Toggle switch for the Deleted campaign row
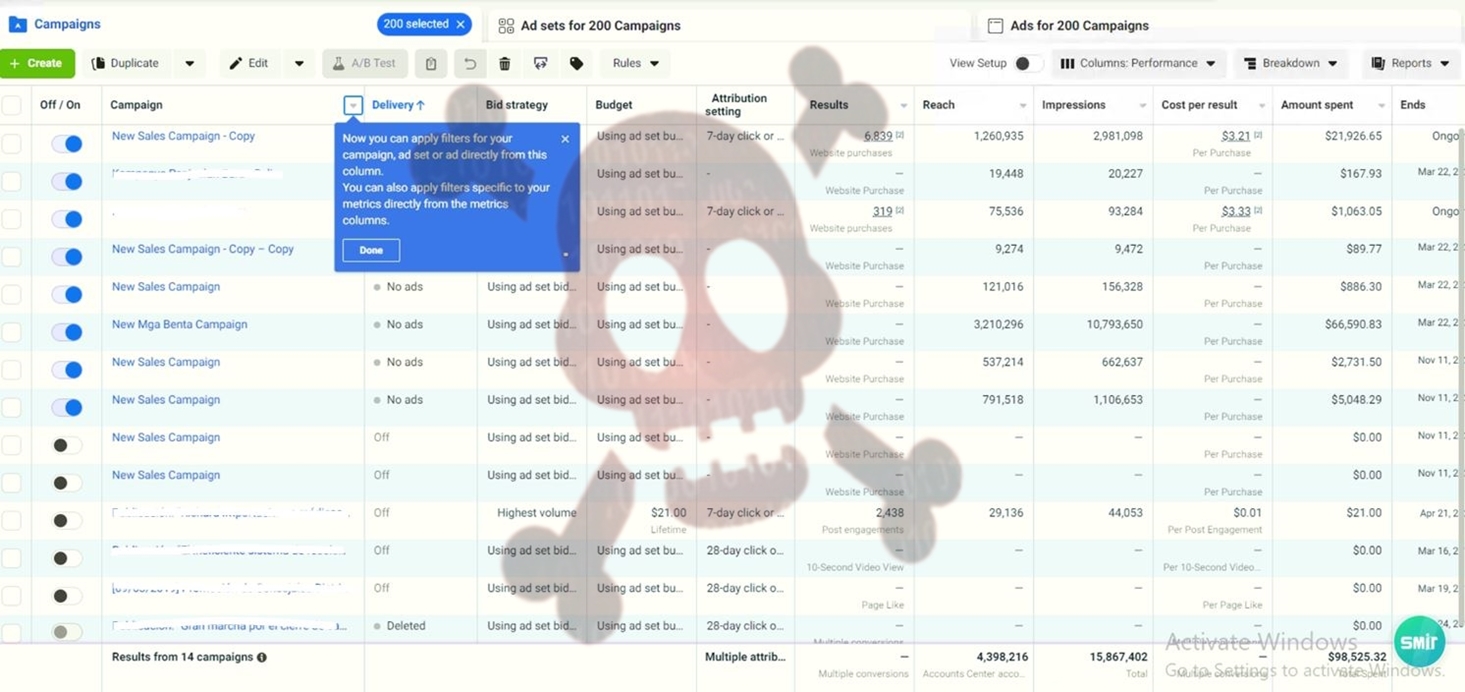This screenshot has width=1465, height=692. coord(67,632)
